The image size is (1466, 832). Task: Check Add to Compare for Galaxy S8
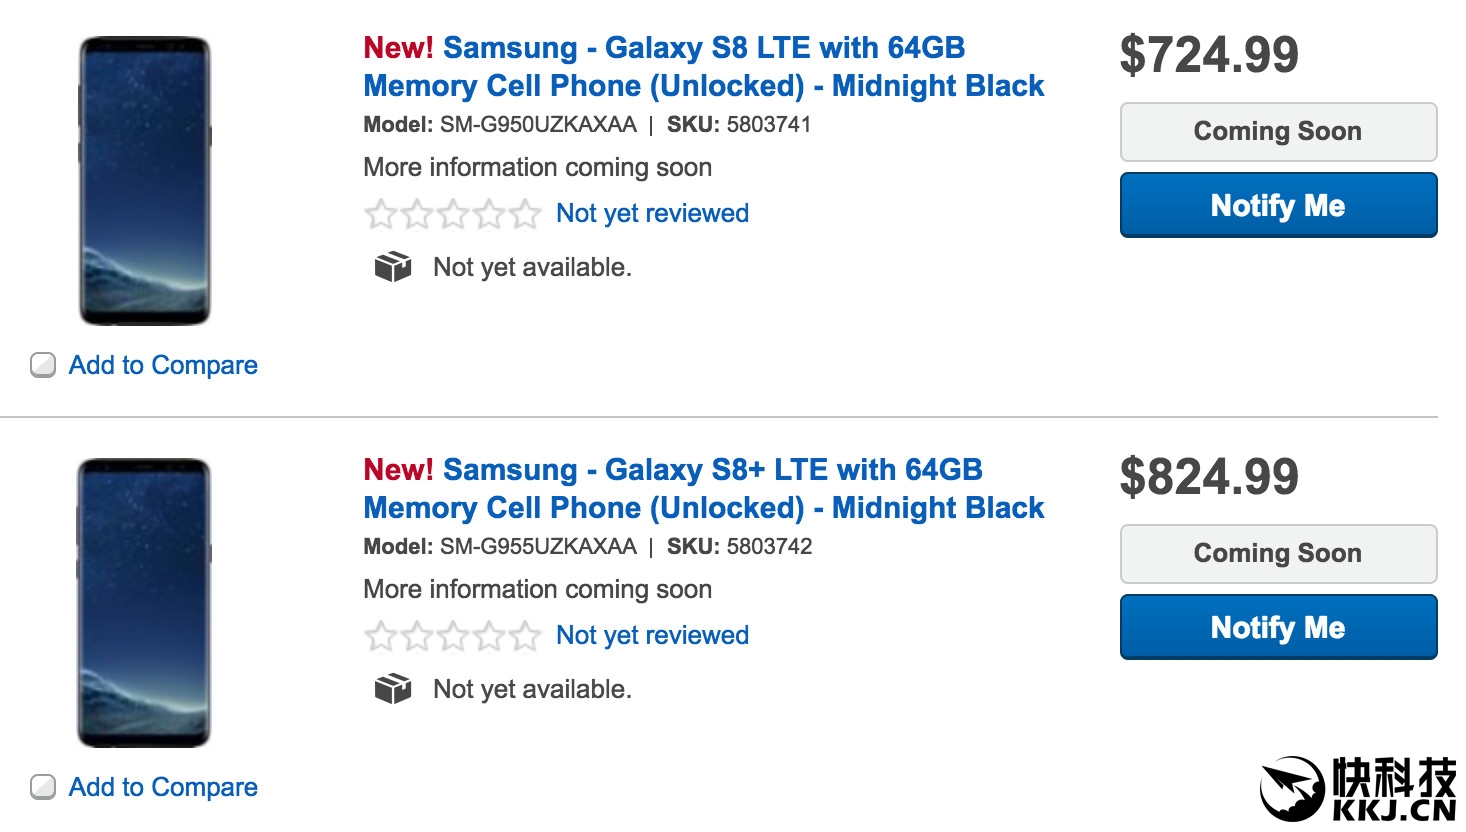[43, 365]
